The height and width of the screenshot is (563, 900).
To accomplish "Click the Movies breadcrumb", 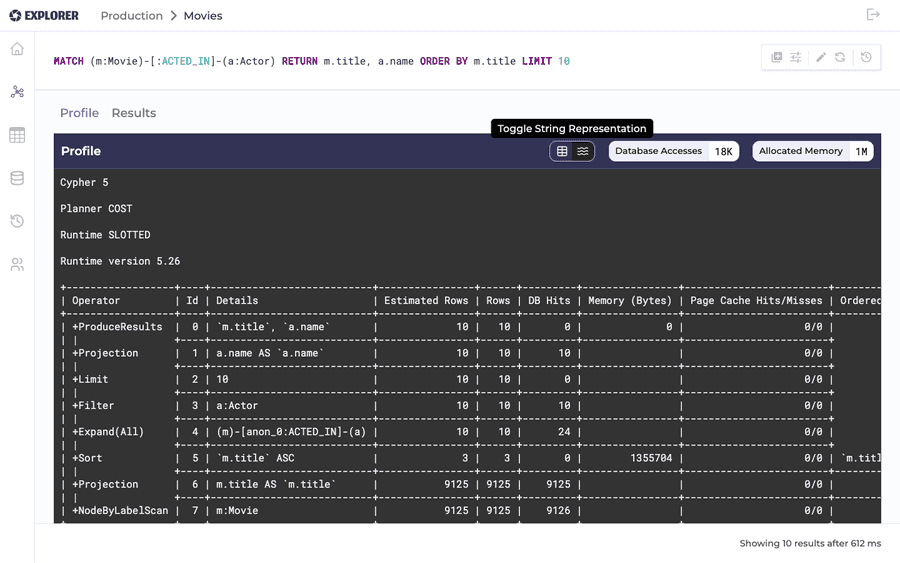I will [203, 15].
